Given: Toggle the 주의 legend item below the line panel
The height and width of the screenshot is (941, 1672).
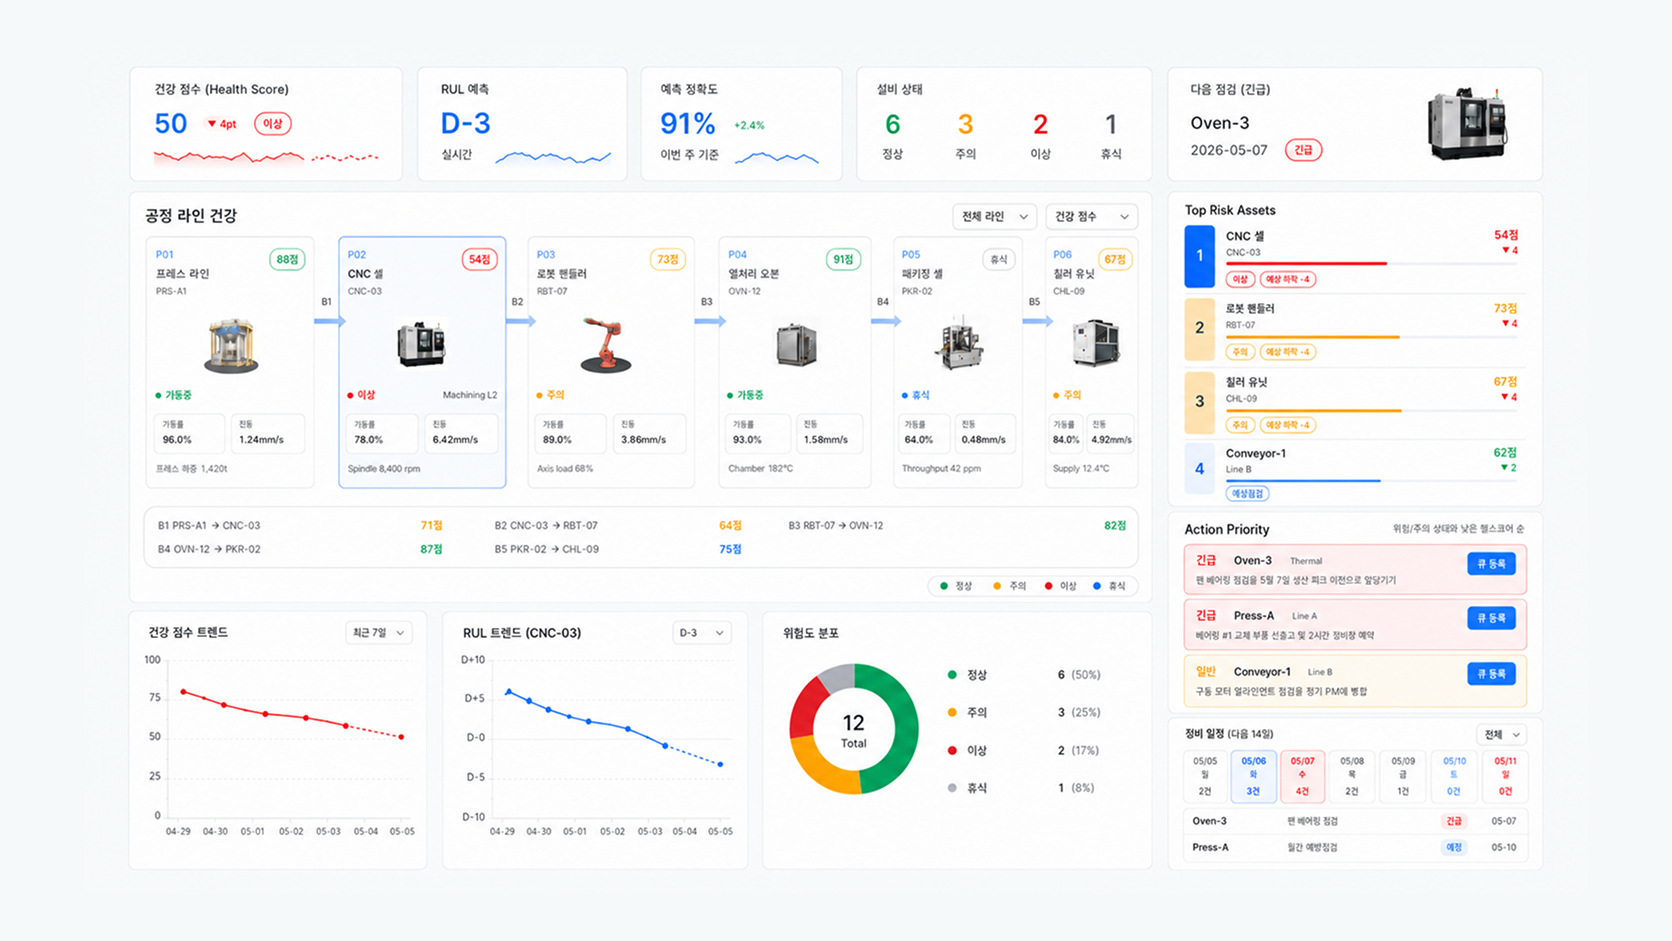Looking at the screenshot, I should coord(1009,586).
